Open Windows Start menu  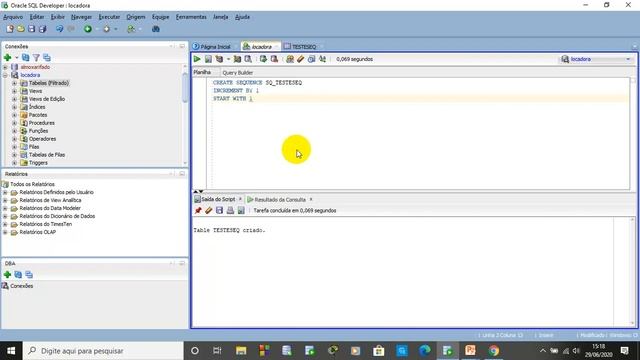pos(11,351)
